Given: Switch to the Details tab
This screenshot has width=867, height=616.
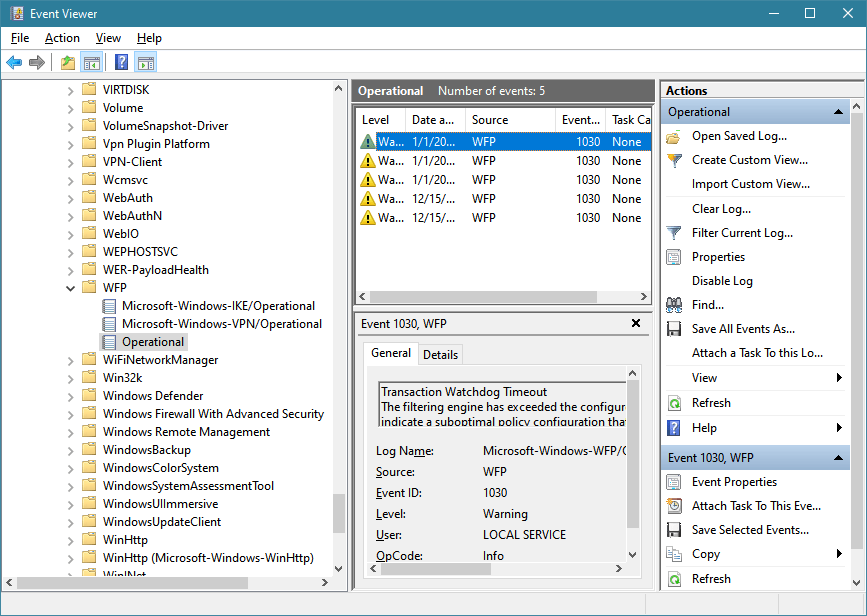Looking at the screenshot, I should coord(440,354).
